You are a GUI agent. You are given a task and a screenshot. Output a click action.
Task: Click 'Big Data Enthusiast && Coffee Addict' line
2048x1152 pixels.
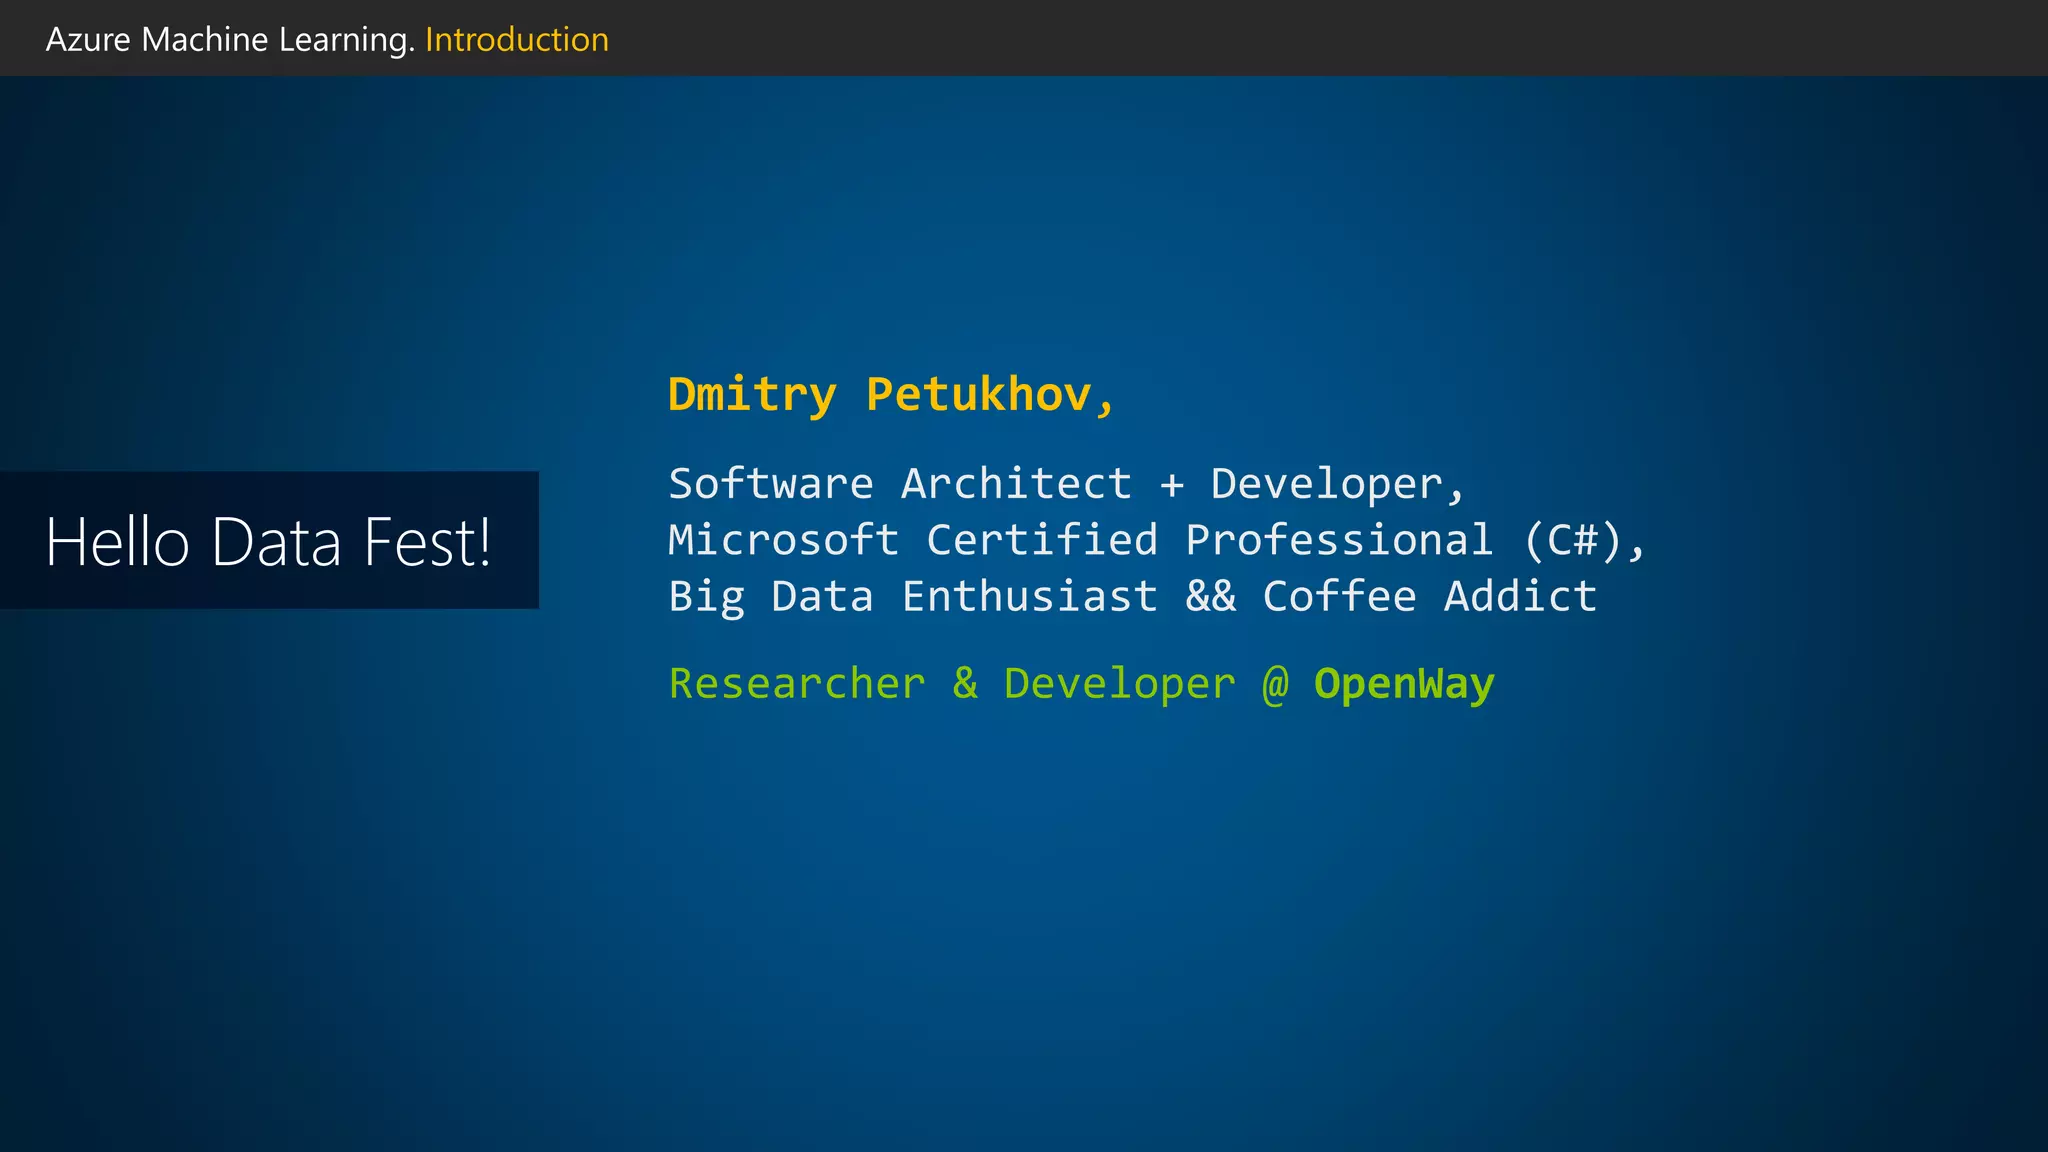pos(1132,596)
